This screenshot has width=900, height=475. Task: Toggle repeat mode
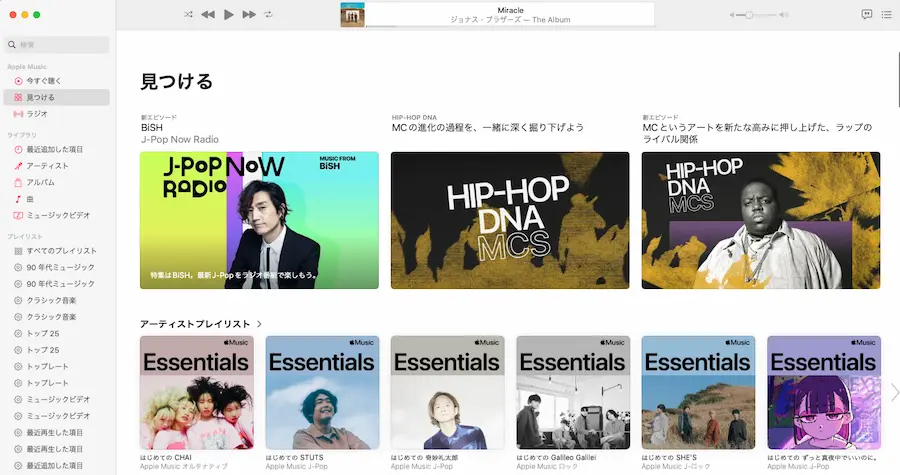click(x=268, y=14)
